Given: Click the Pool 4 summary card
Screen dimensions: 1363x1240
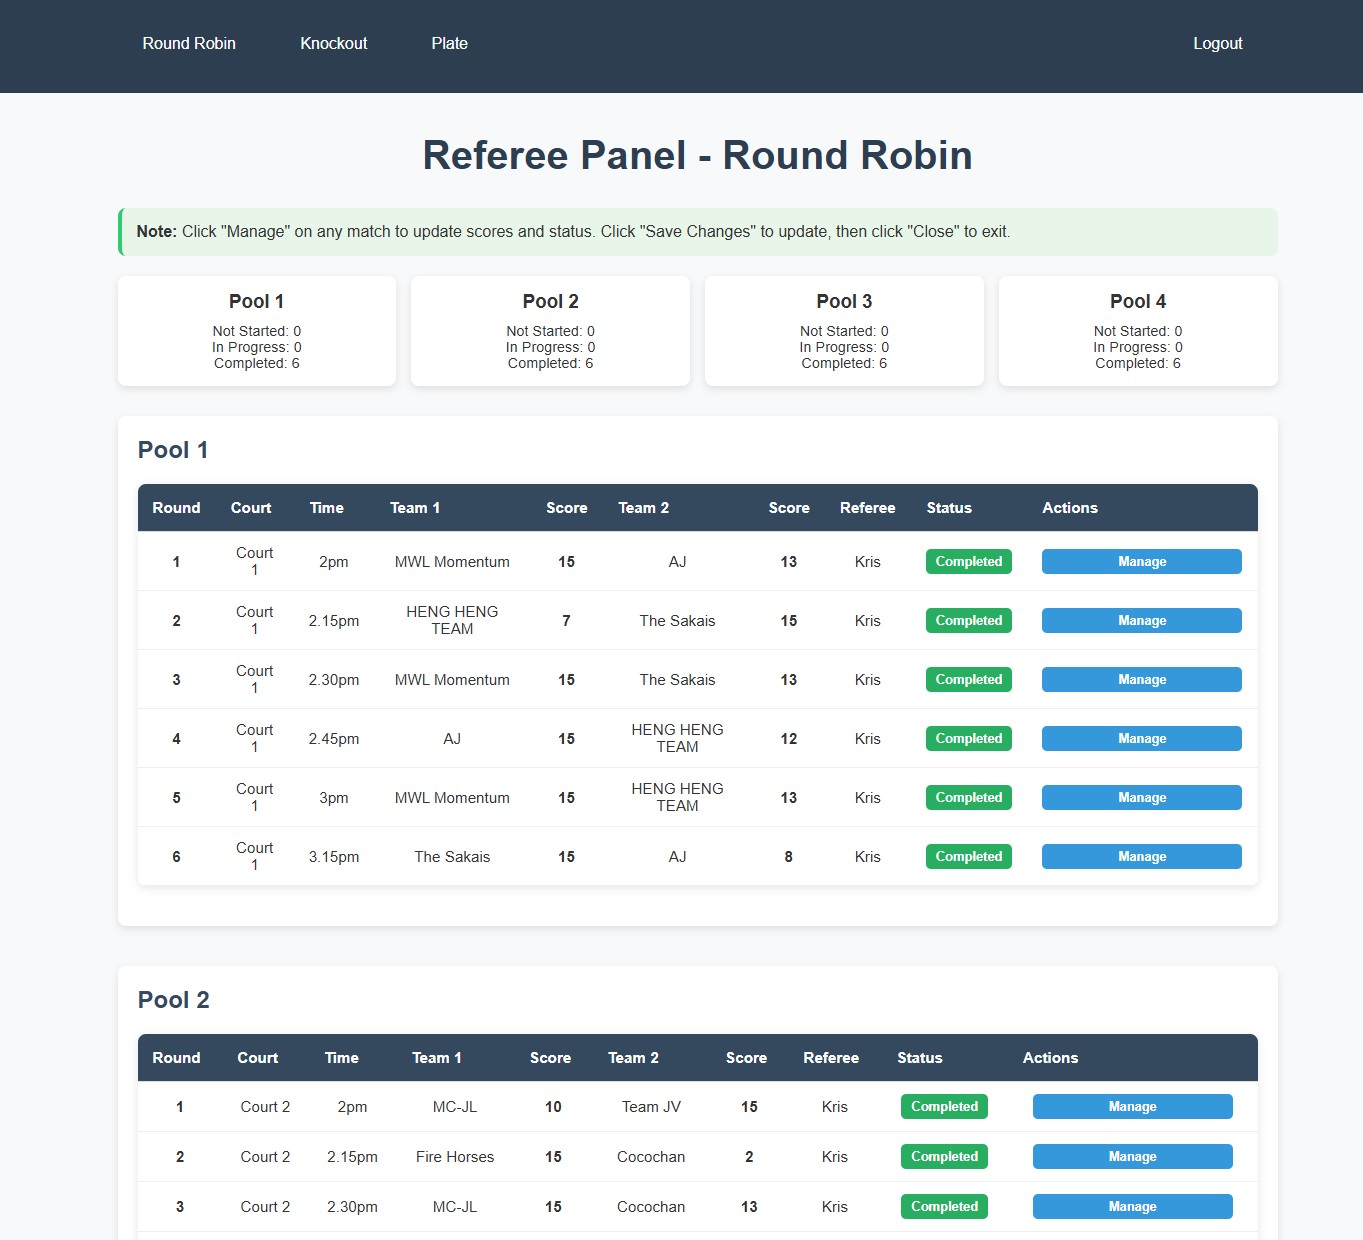Looking at the screenshot, I should 1138,331.
